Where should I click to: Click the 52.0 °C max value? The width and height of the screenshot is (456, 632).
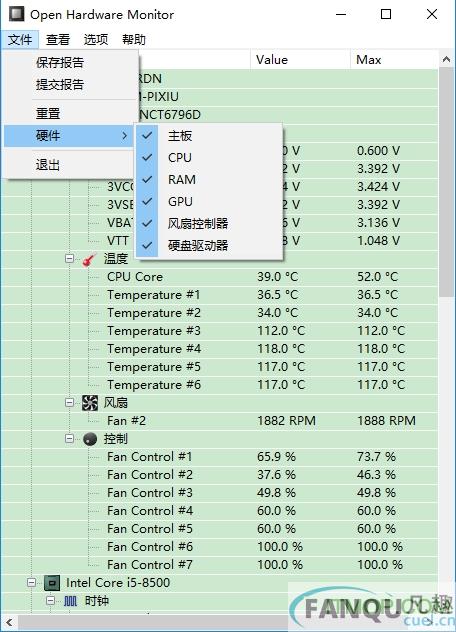pyautogui.click(x=377, y=277)
